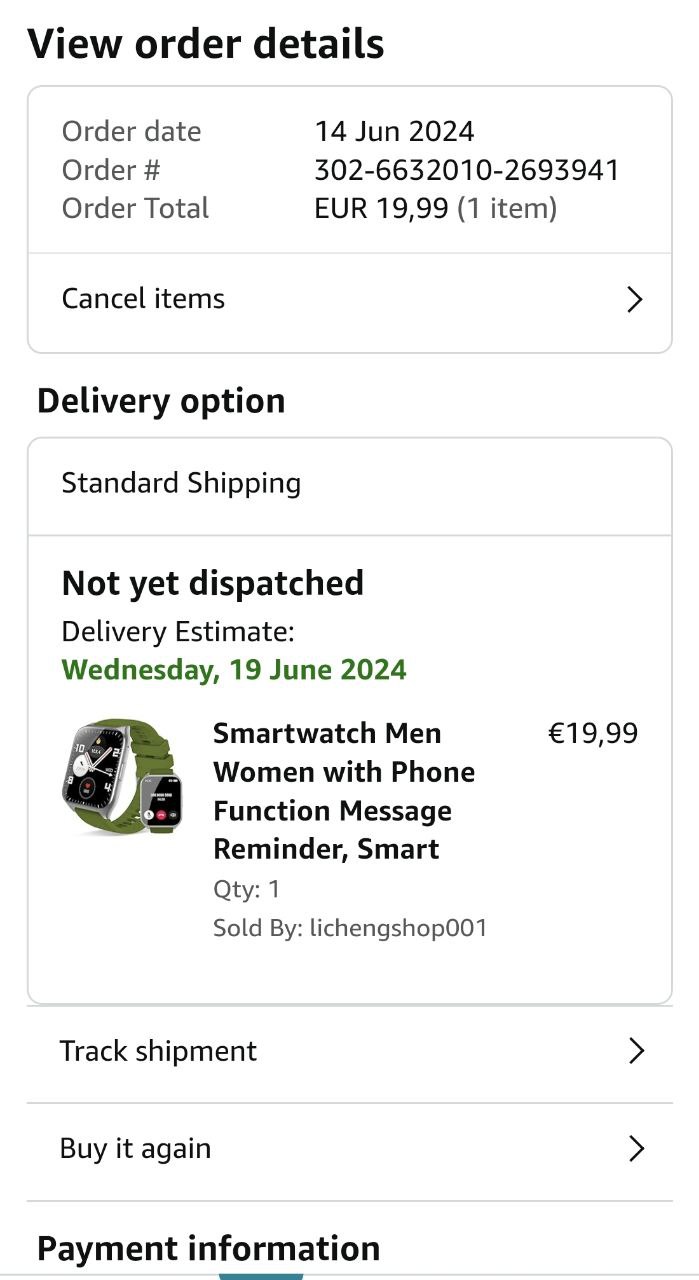Choose the Buy it again text label

pyautogui.click(x=135, y=1149)
